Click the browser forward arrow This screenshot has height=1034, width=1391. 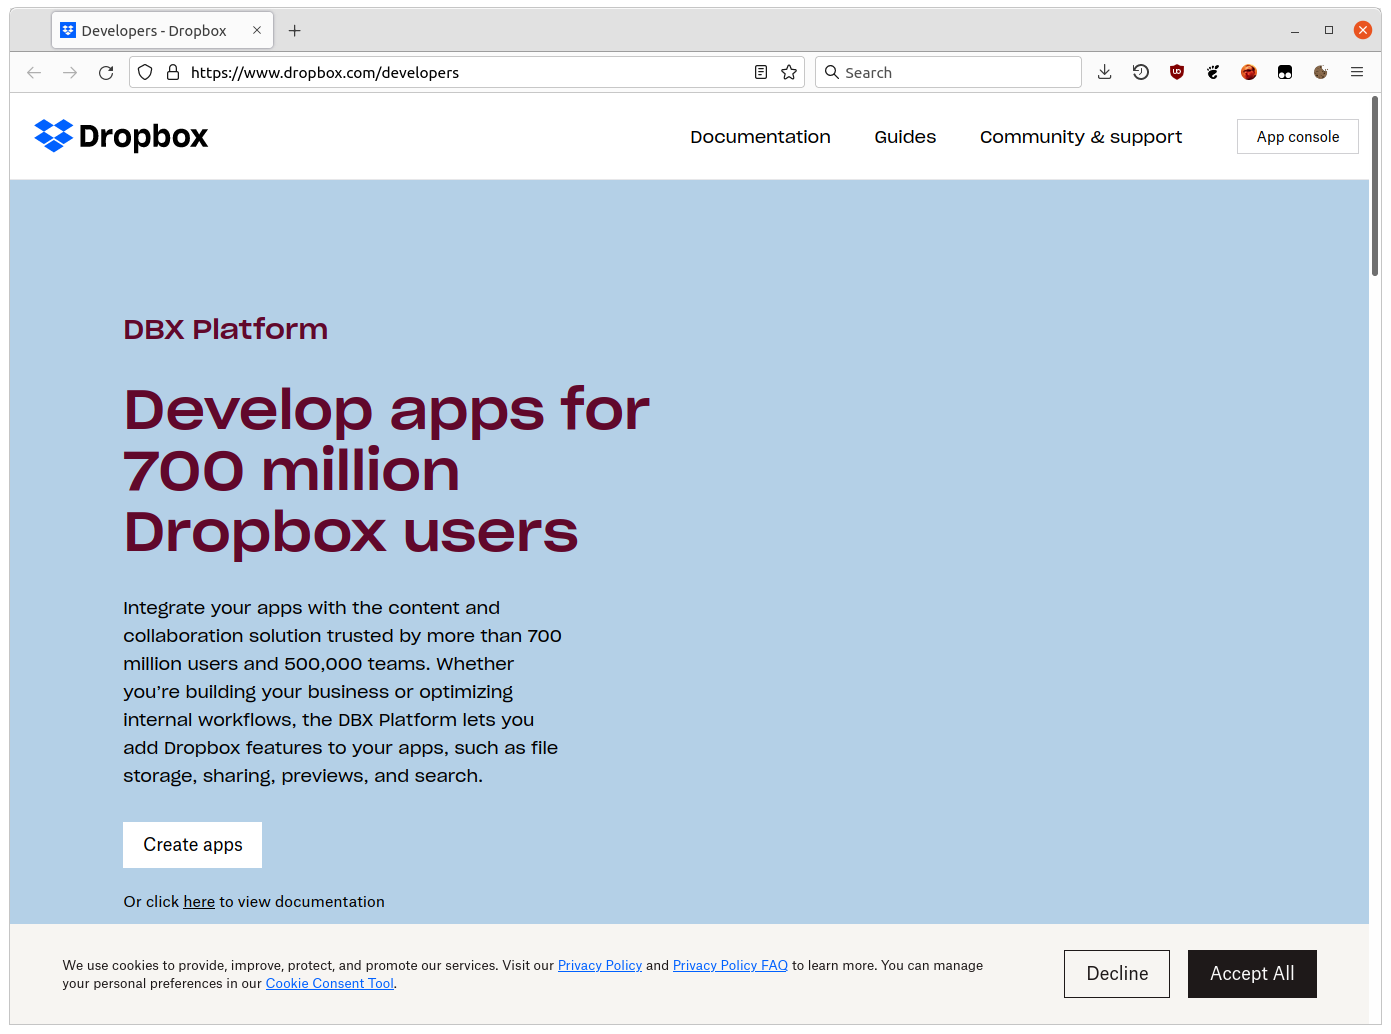pos(70,72)
